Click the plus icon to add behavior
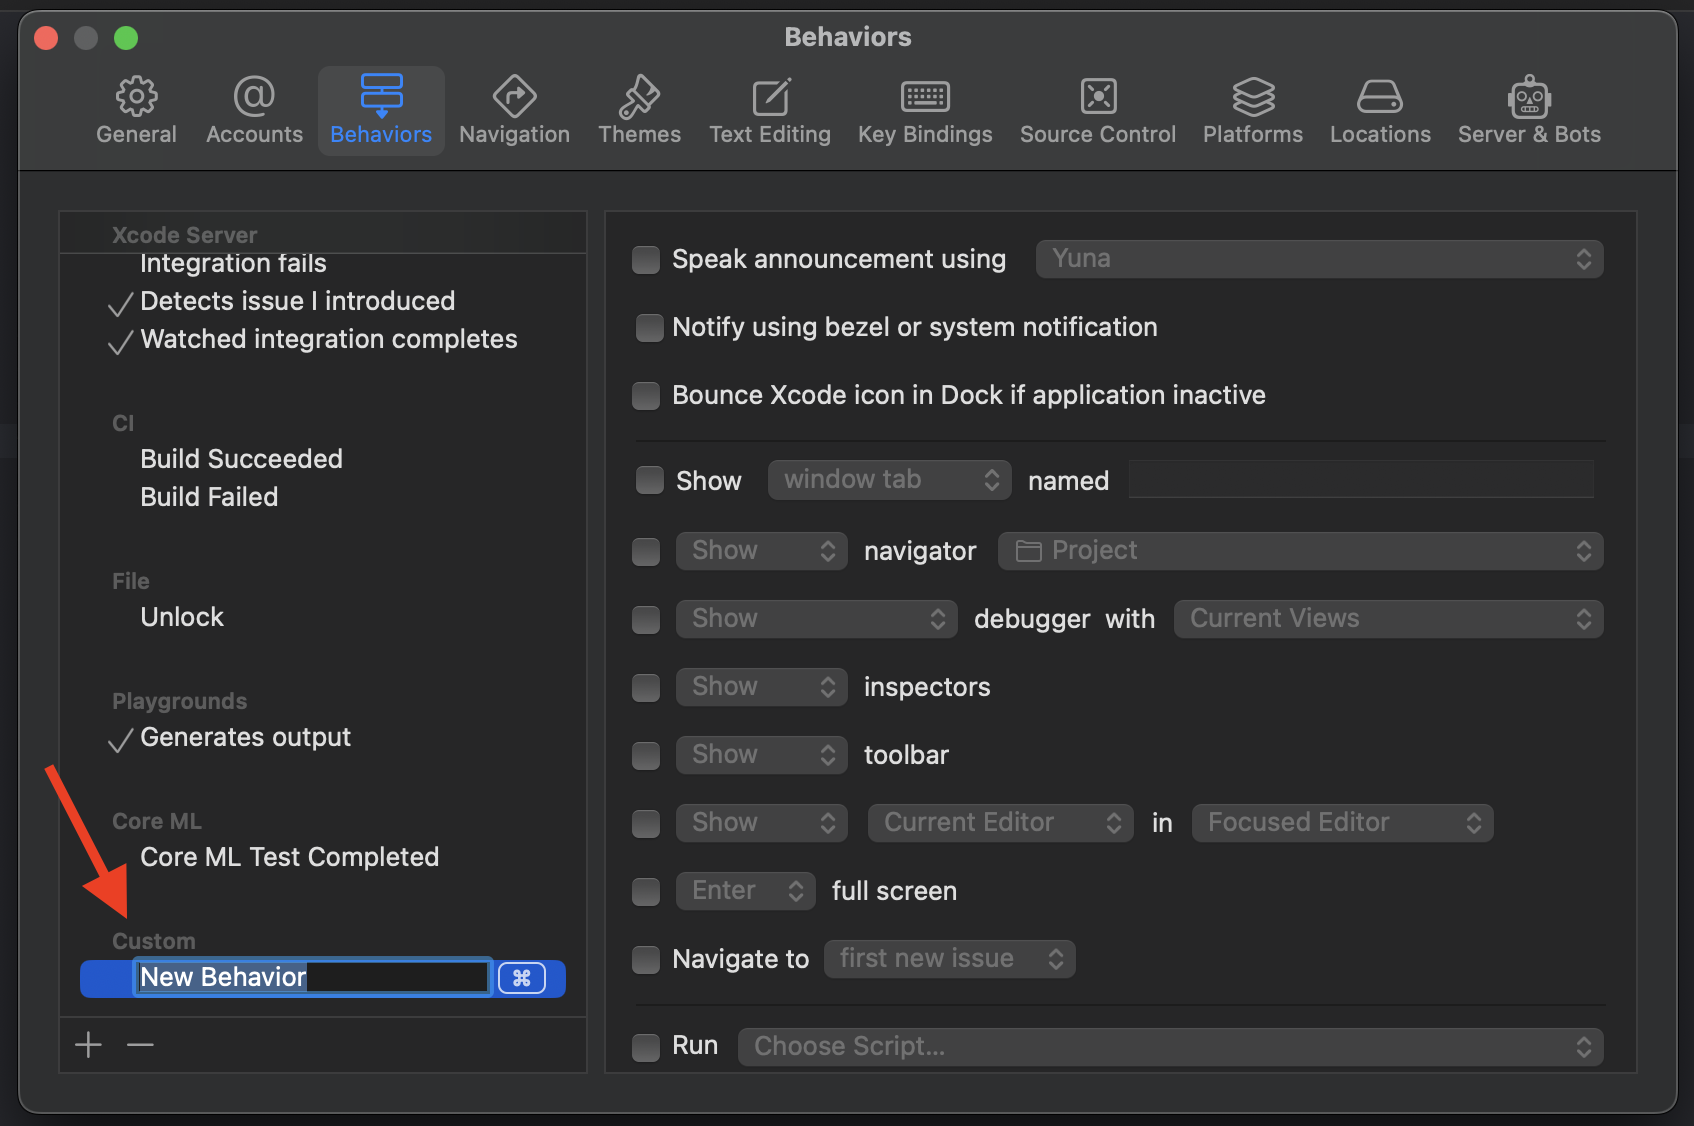 pos(89,1045)
